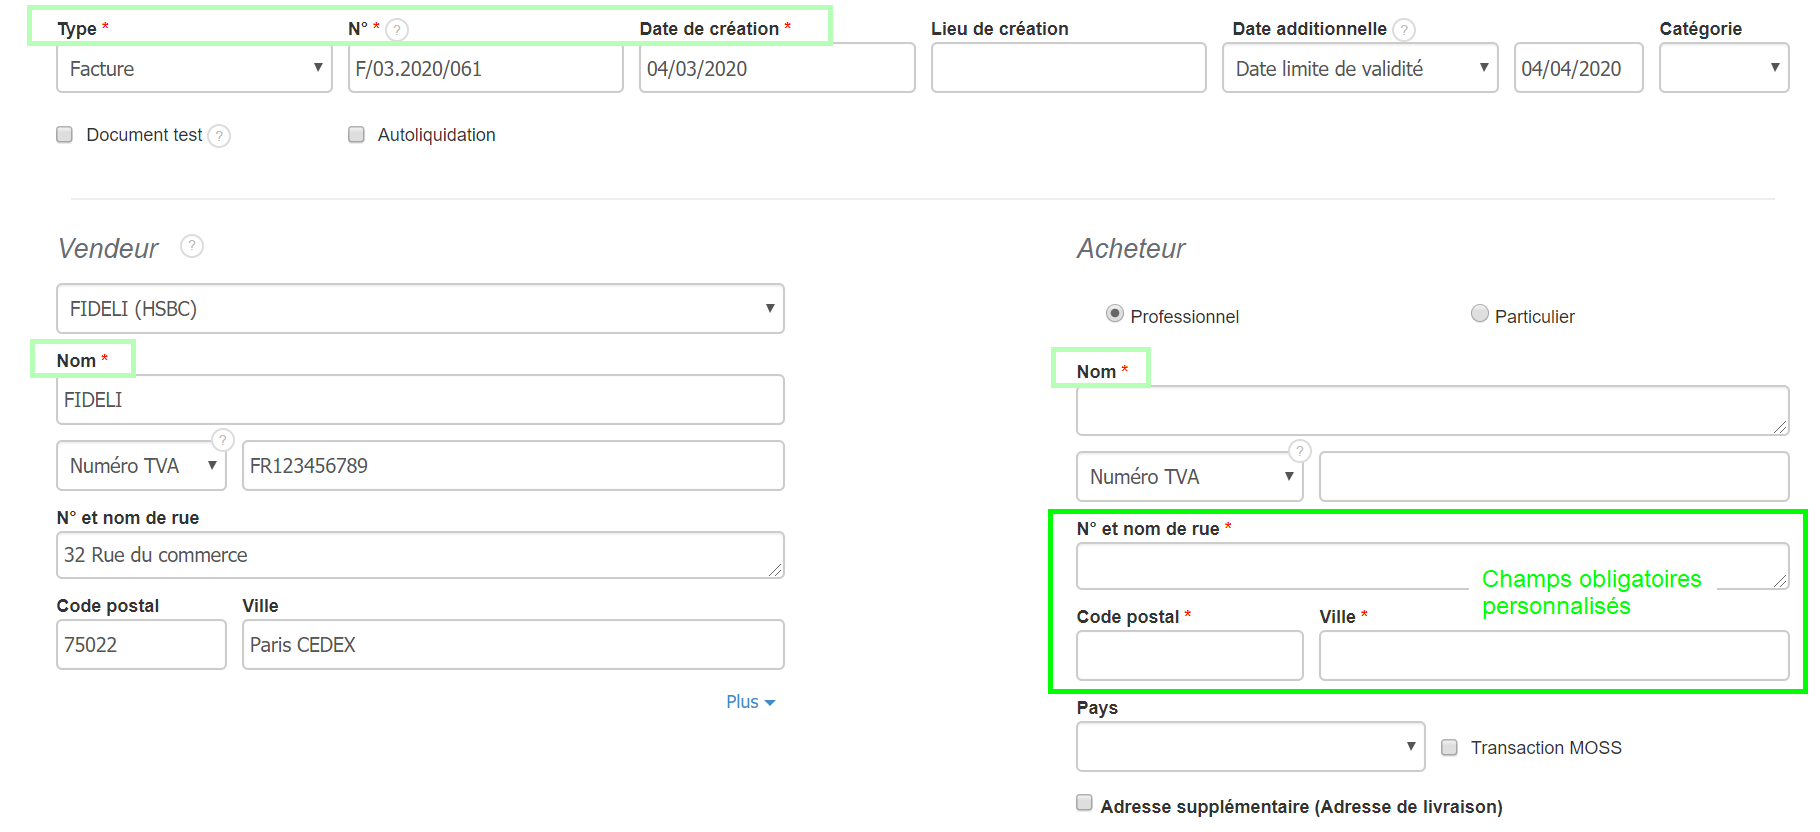
Task: Focus the buyer Ville input
Action: tap(1554, 656)
